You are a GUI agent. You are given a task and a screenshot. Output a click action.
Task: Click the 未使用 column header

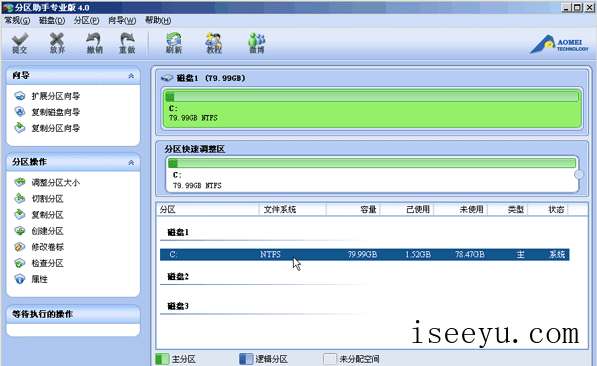point(460,209)
